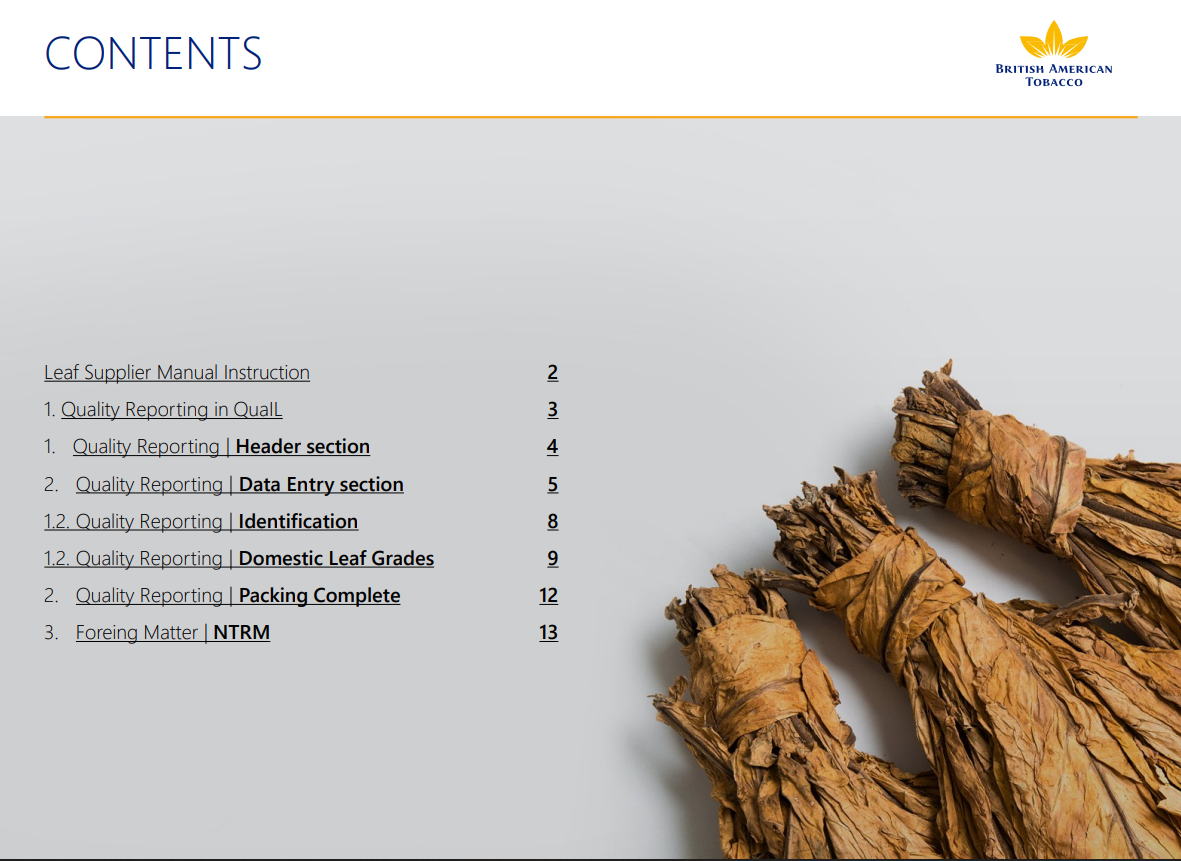Click page number 9 for Domestic Leaf Grades
Viewport: 1181px width, 861px height.
(x=552, y=559)
